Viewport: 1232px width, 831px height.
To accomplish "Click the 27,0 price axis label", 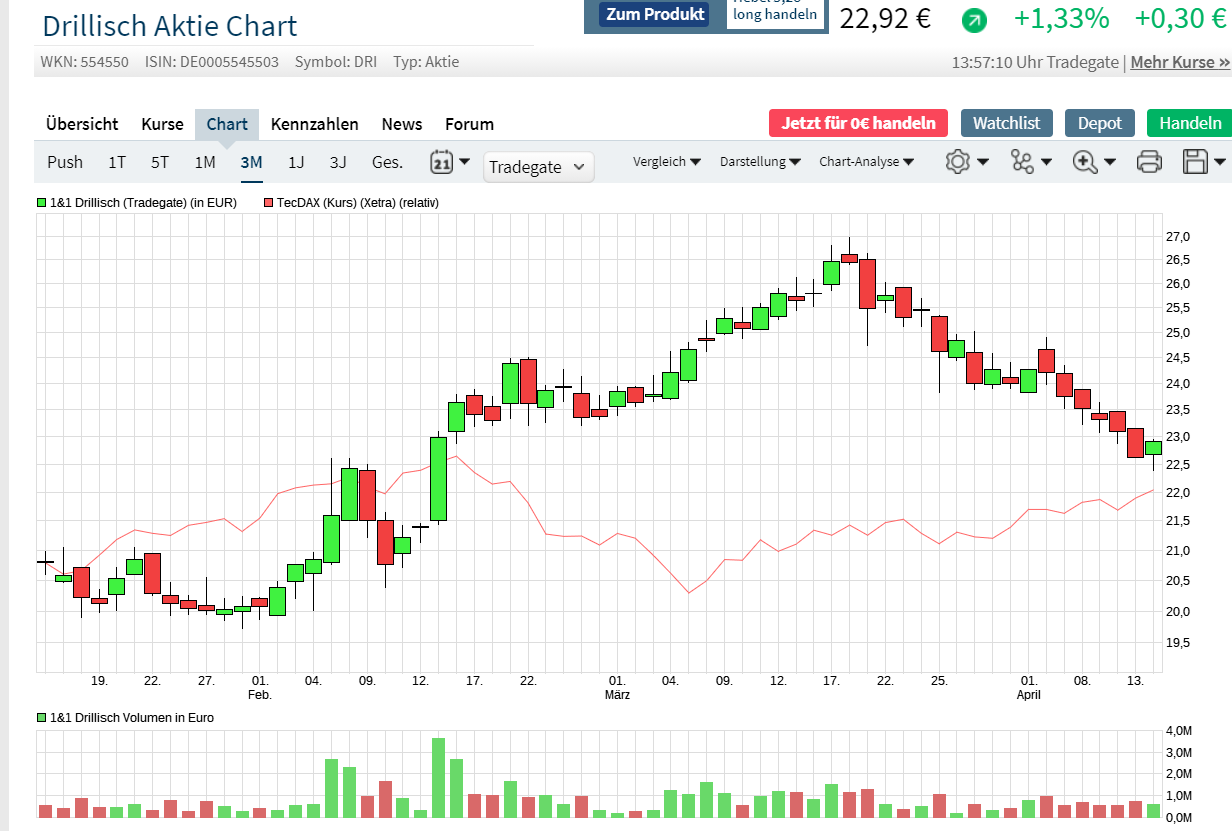I will (x=1178, y=237).
